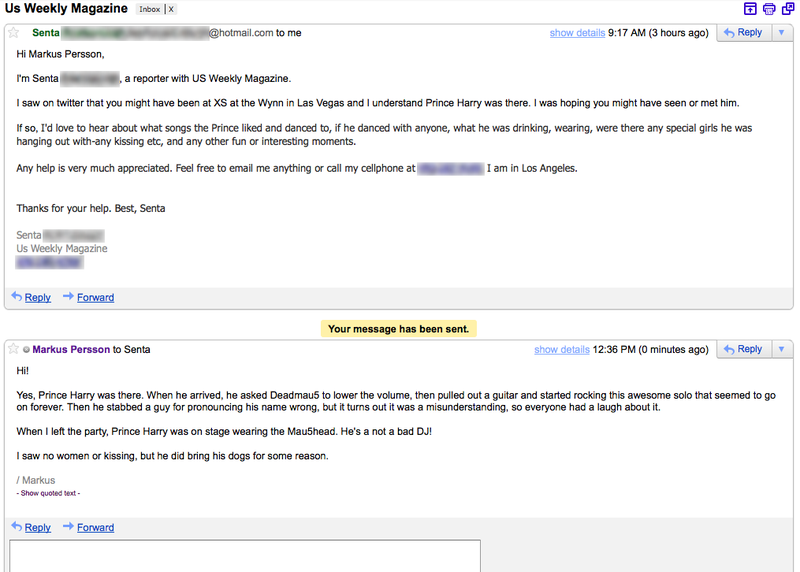Click the collapse all conversation icon
Viewport: 800px width, 572px height.
[x=750, y=9]
